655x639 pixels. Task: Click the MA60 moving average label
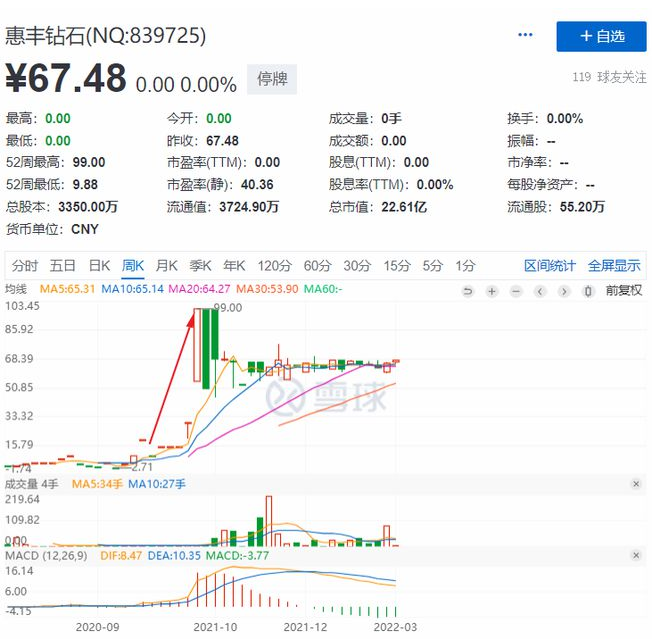[x=323, y=289]
